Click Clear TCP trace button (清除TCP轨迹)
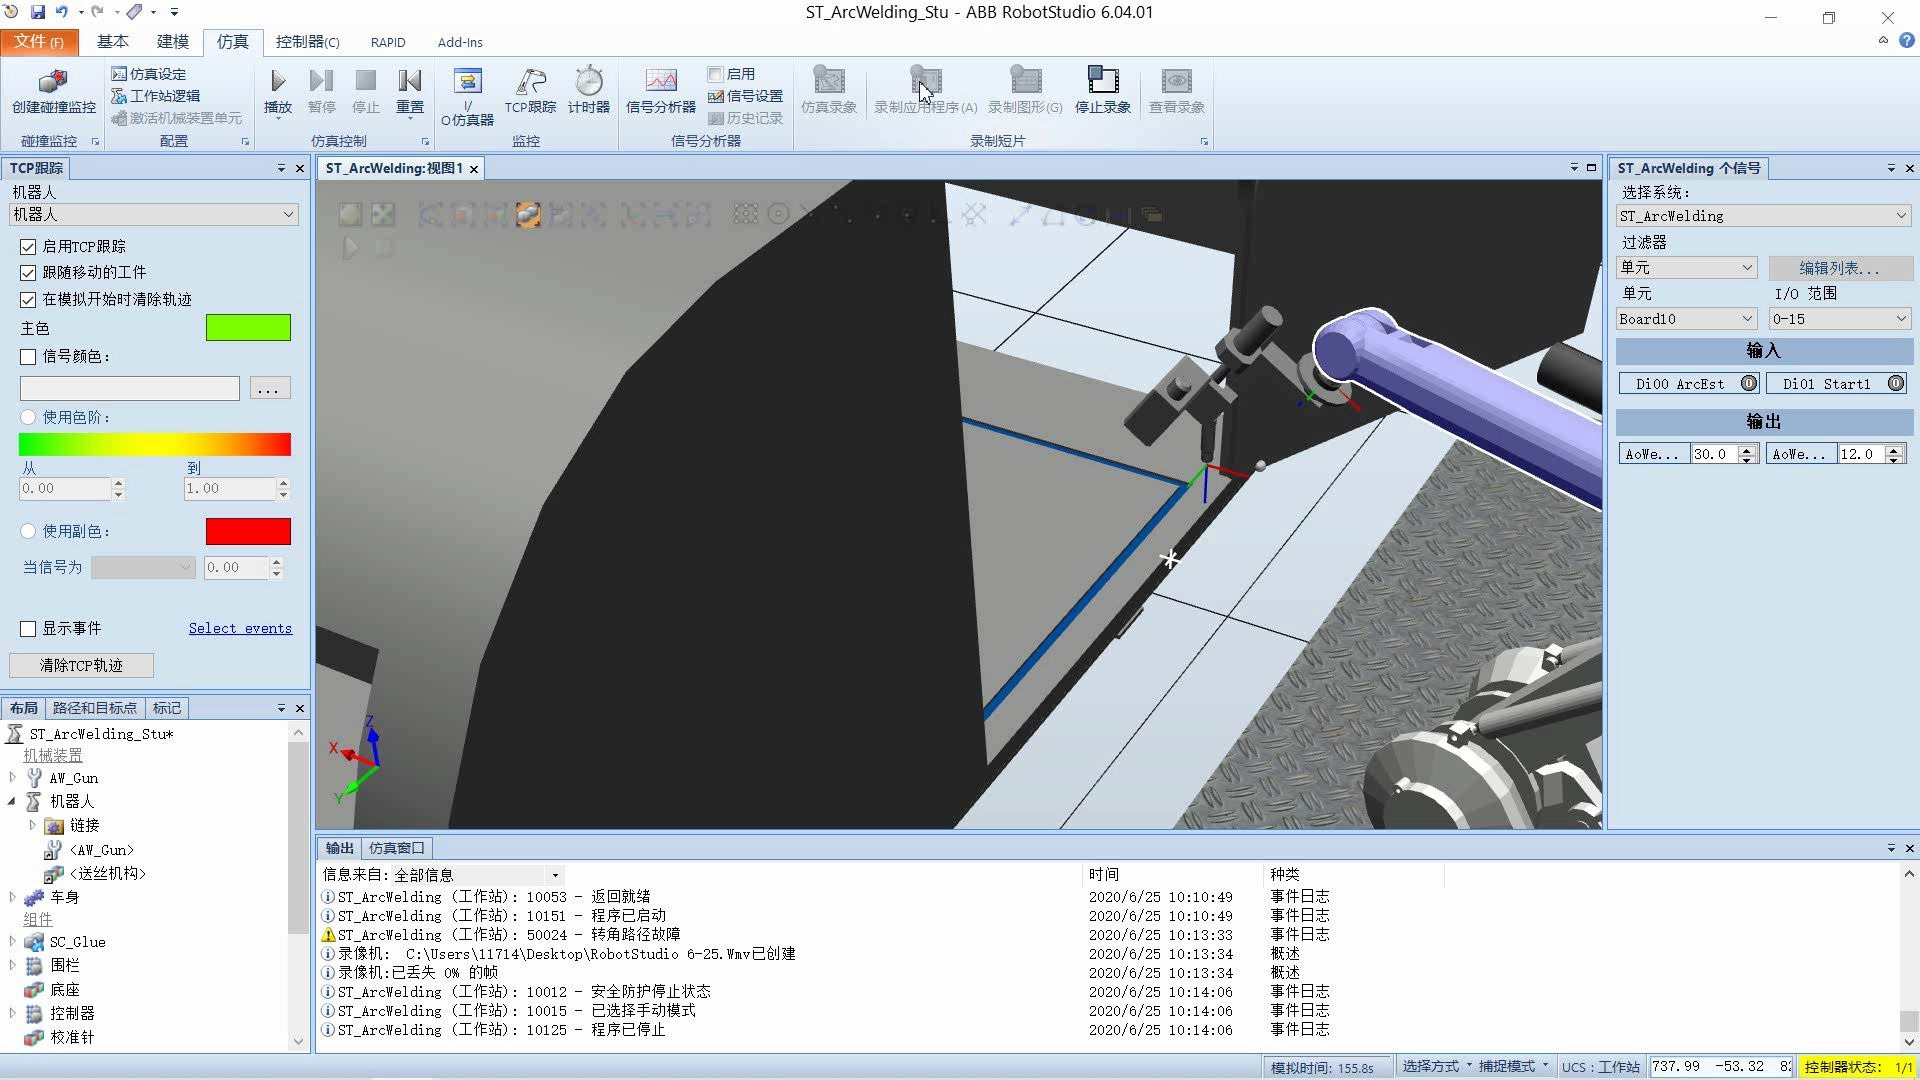The image size is (1920, 1080). 81,665
